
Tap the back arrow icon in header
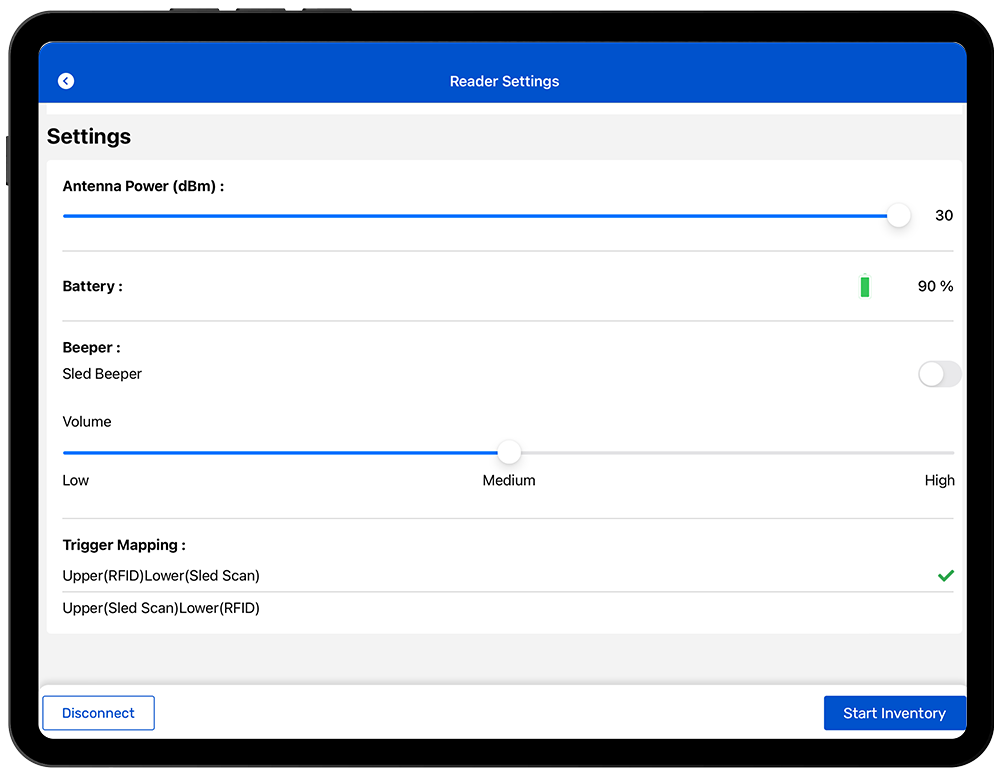click(66, 81)
